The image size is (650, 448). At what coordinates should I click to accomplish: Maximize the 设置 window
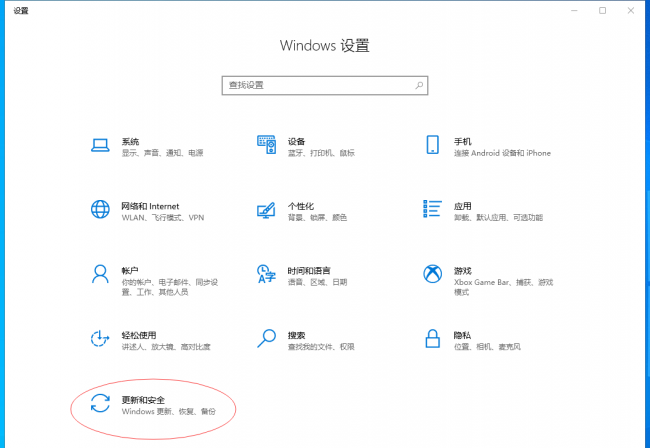pyautogui.click(x=602, y=11)
